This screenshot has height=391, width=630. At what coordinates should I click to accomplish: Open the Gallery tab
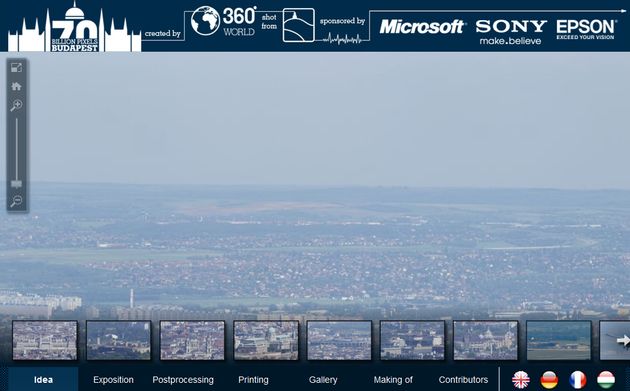(x=323, y=379)
